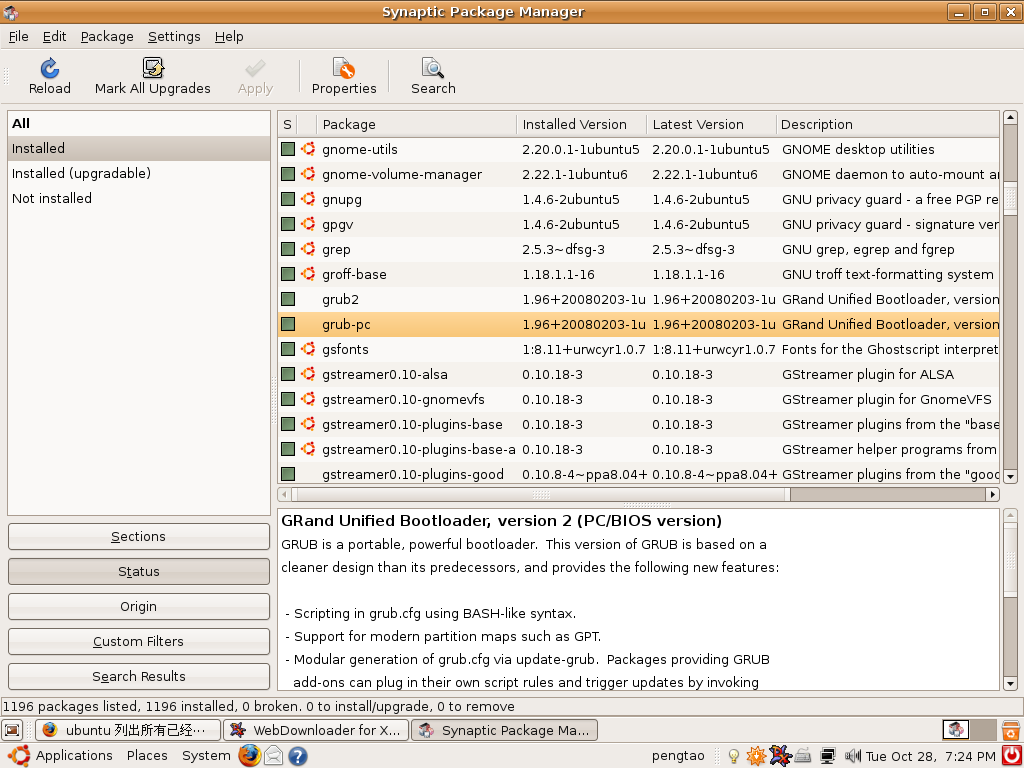Screen dimensions: 1024x768
Task: Click the Origin filter button
Action: pyautogui.click(x=138, y=607)
